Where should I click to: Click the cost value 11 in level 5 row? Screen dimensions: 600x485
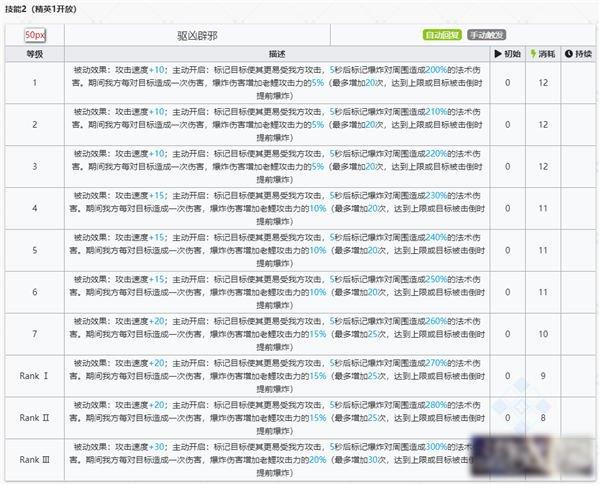tap(543, 250)
